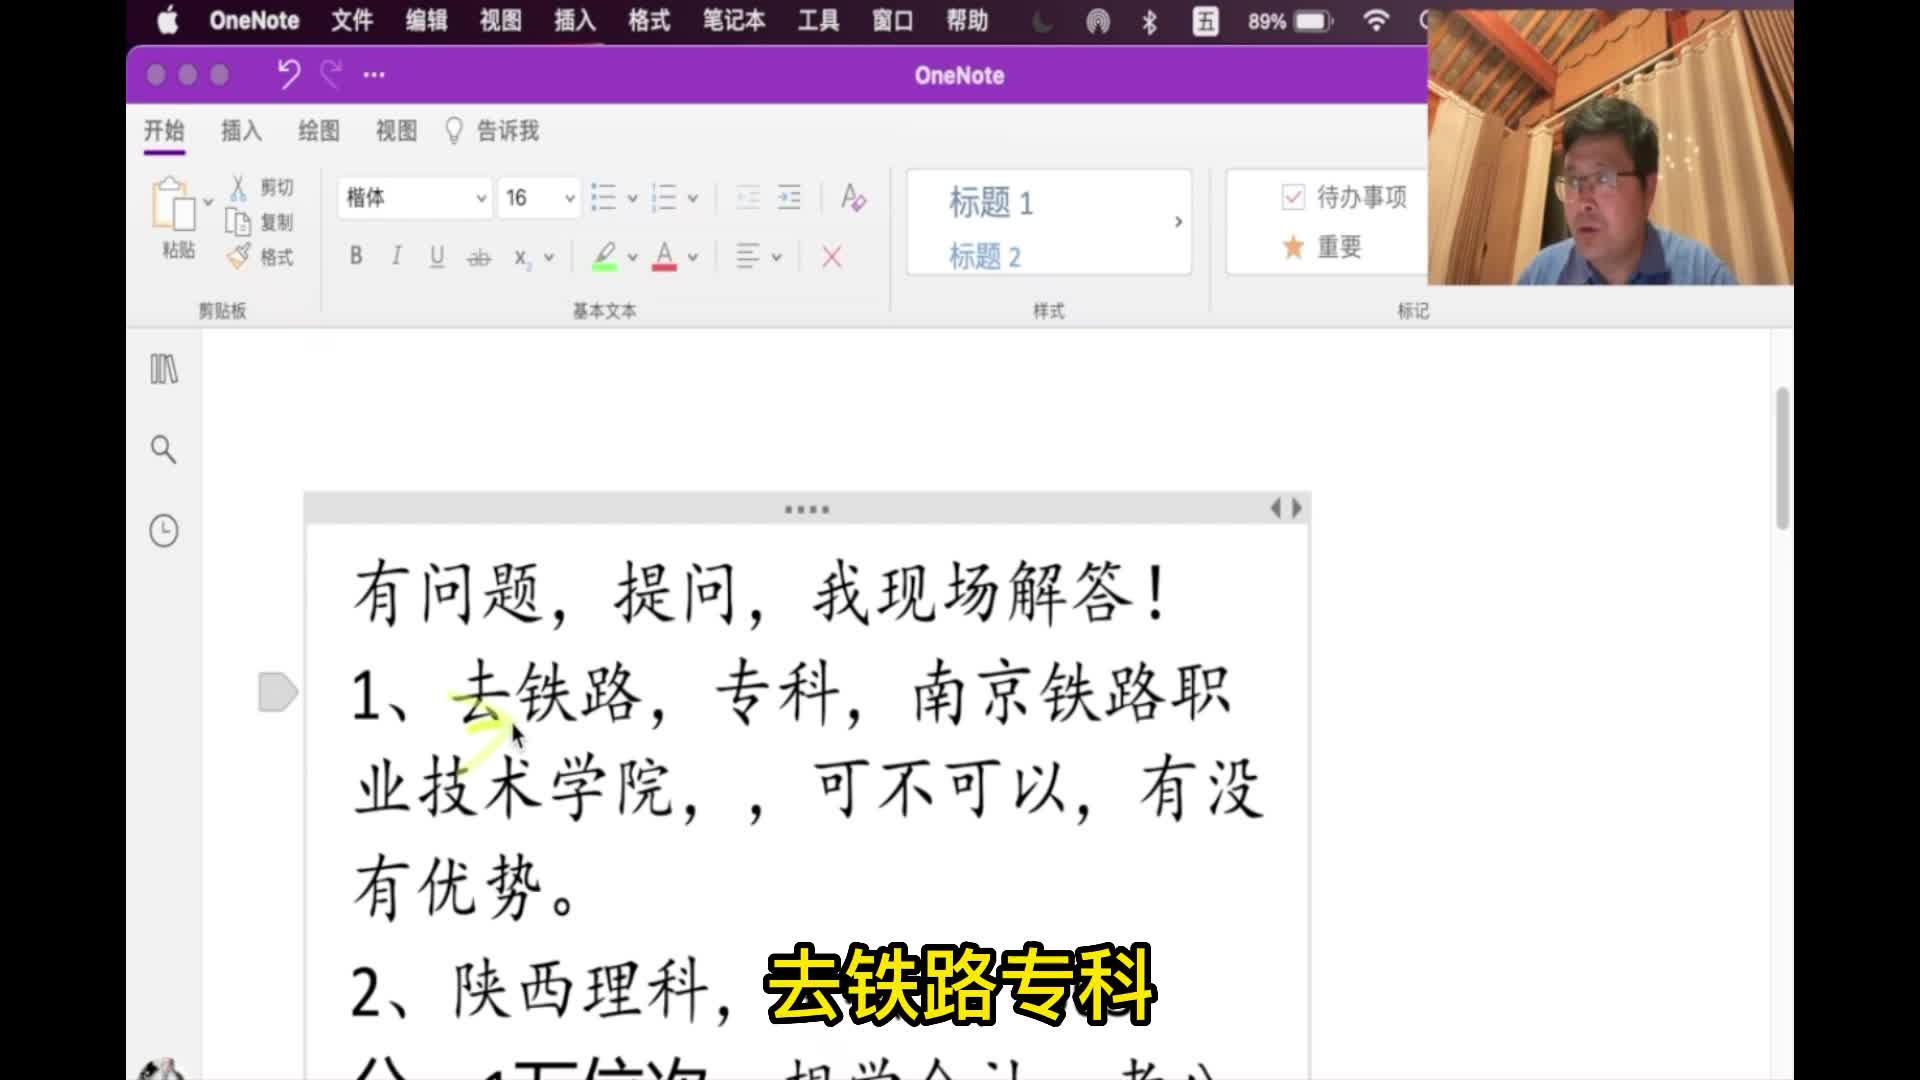Click the 五 input method icon
1920x1080 pixels.
(x=1206, y=21)
